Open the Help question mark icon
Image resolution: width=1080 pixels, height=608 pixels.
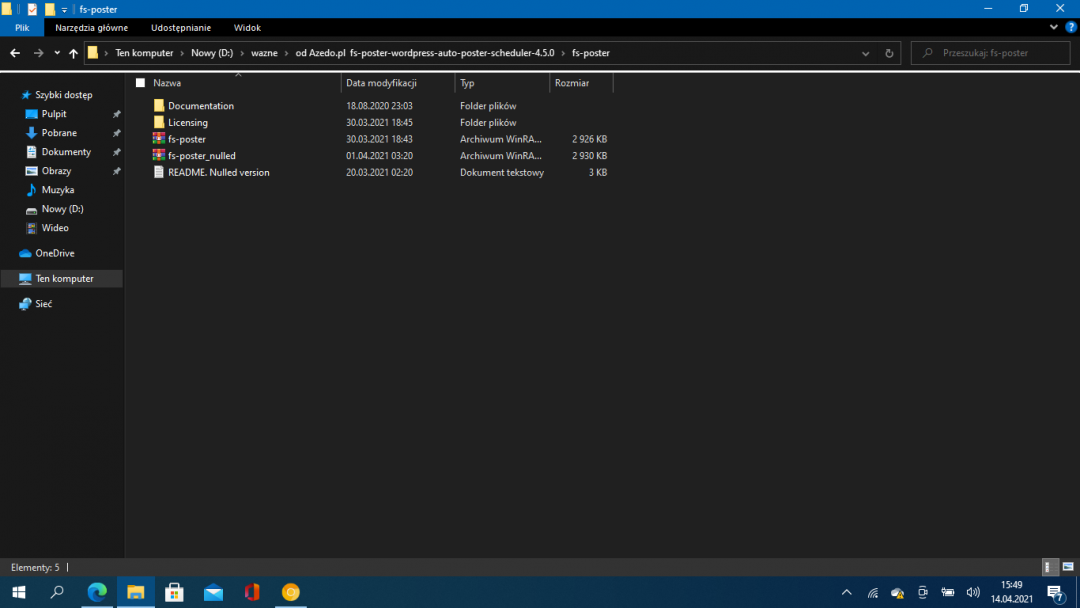click(1071, 28)
